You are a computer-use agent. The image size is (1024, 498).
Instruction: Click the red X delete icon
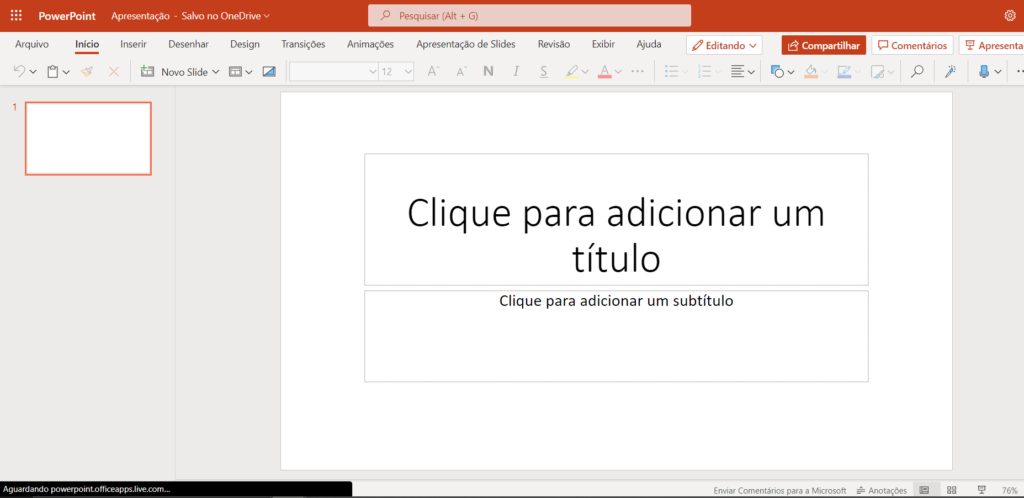(114, 72)
